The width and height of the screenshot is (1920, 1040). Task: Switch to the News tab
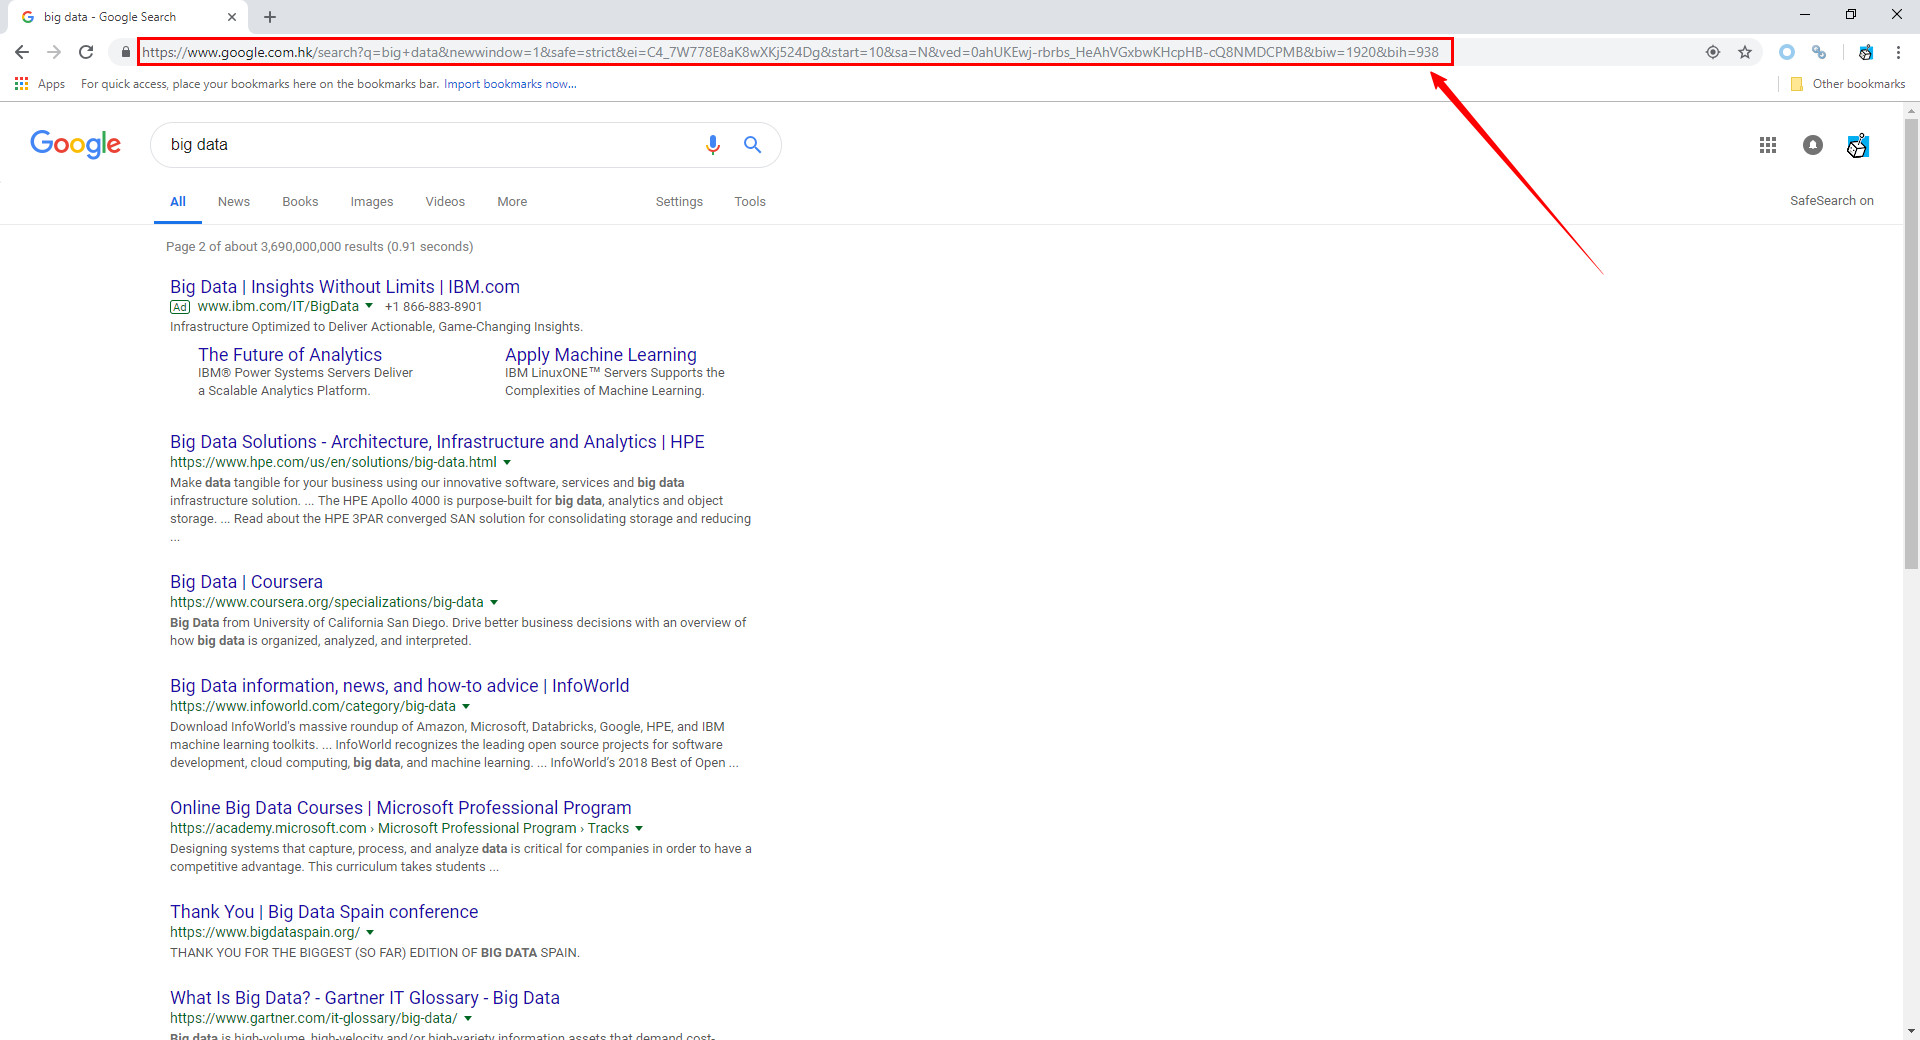234,202
